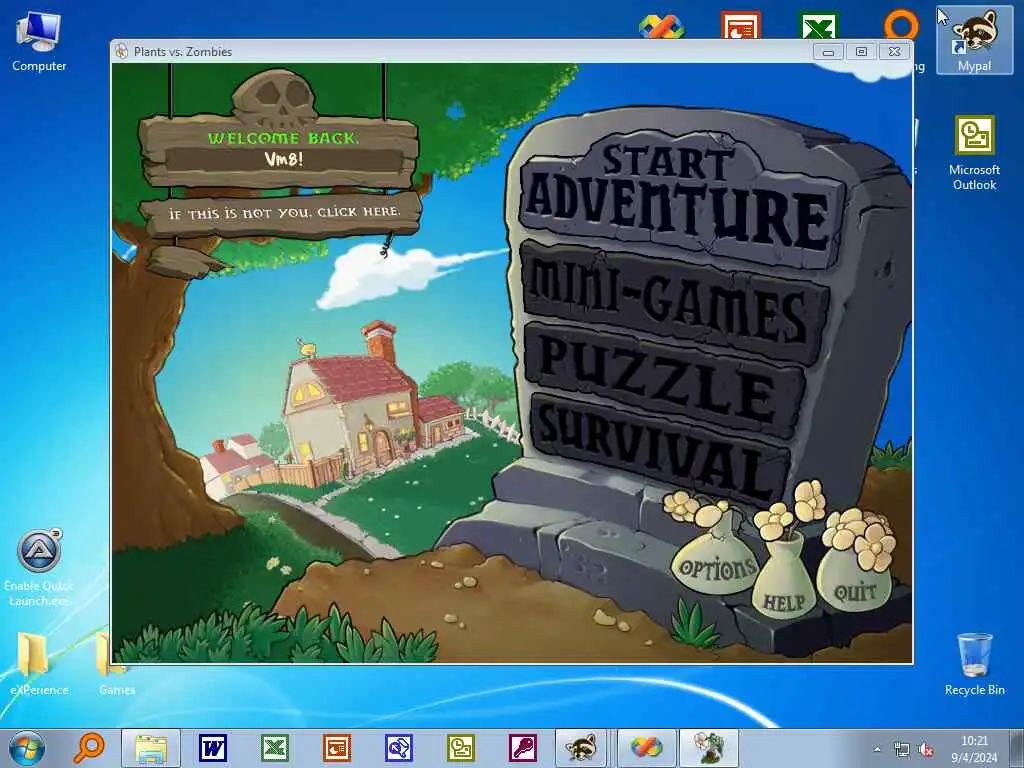
Task: Click the 'If this is not you' sign
Action: (281, 214)
